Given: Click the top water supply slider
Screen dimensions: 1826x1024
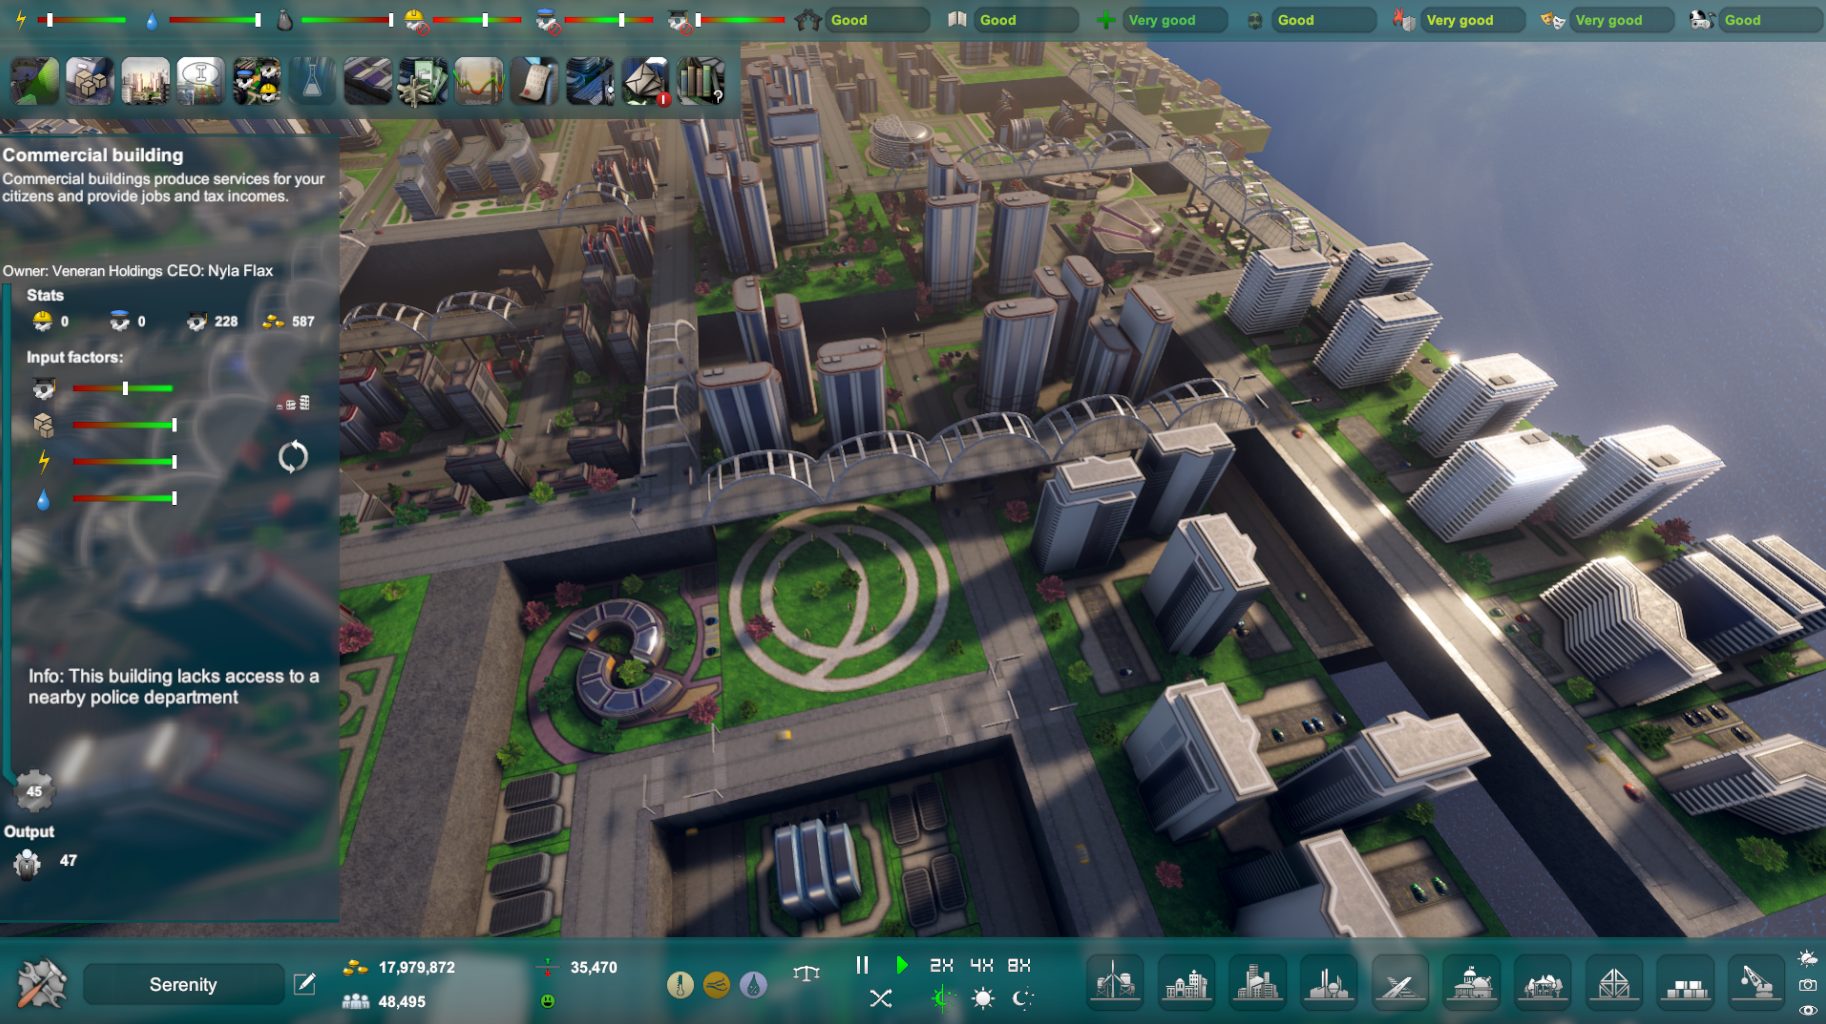Looking at the screenshot, I should pyautogui.click(x=214, y=20).
